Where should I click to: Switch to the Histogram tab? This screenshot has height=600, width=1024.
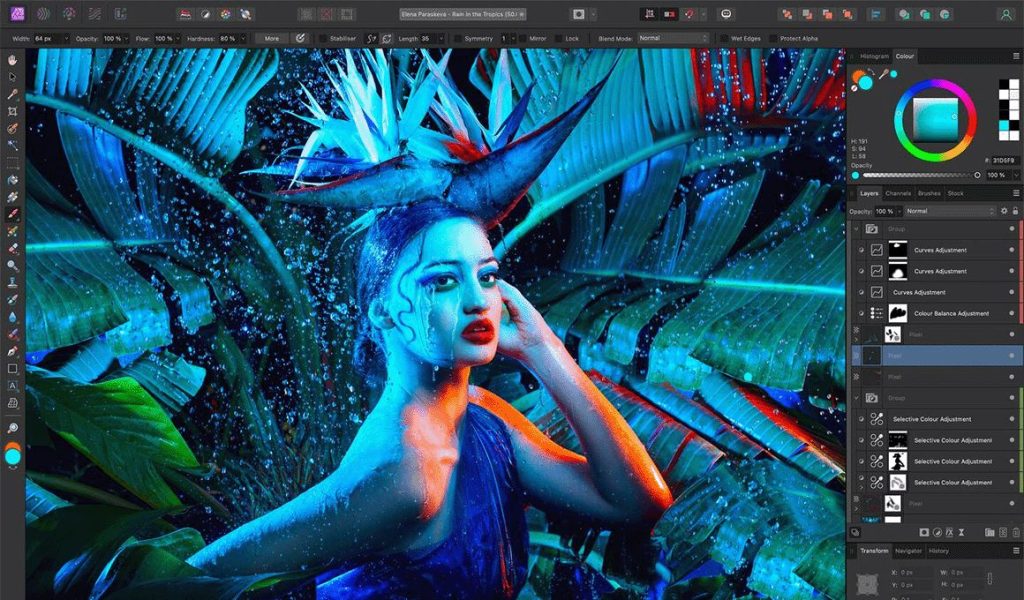coord(874,56)
